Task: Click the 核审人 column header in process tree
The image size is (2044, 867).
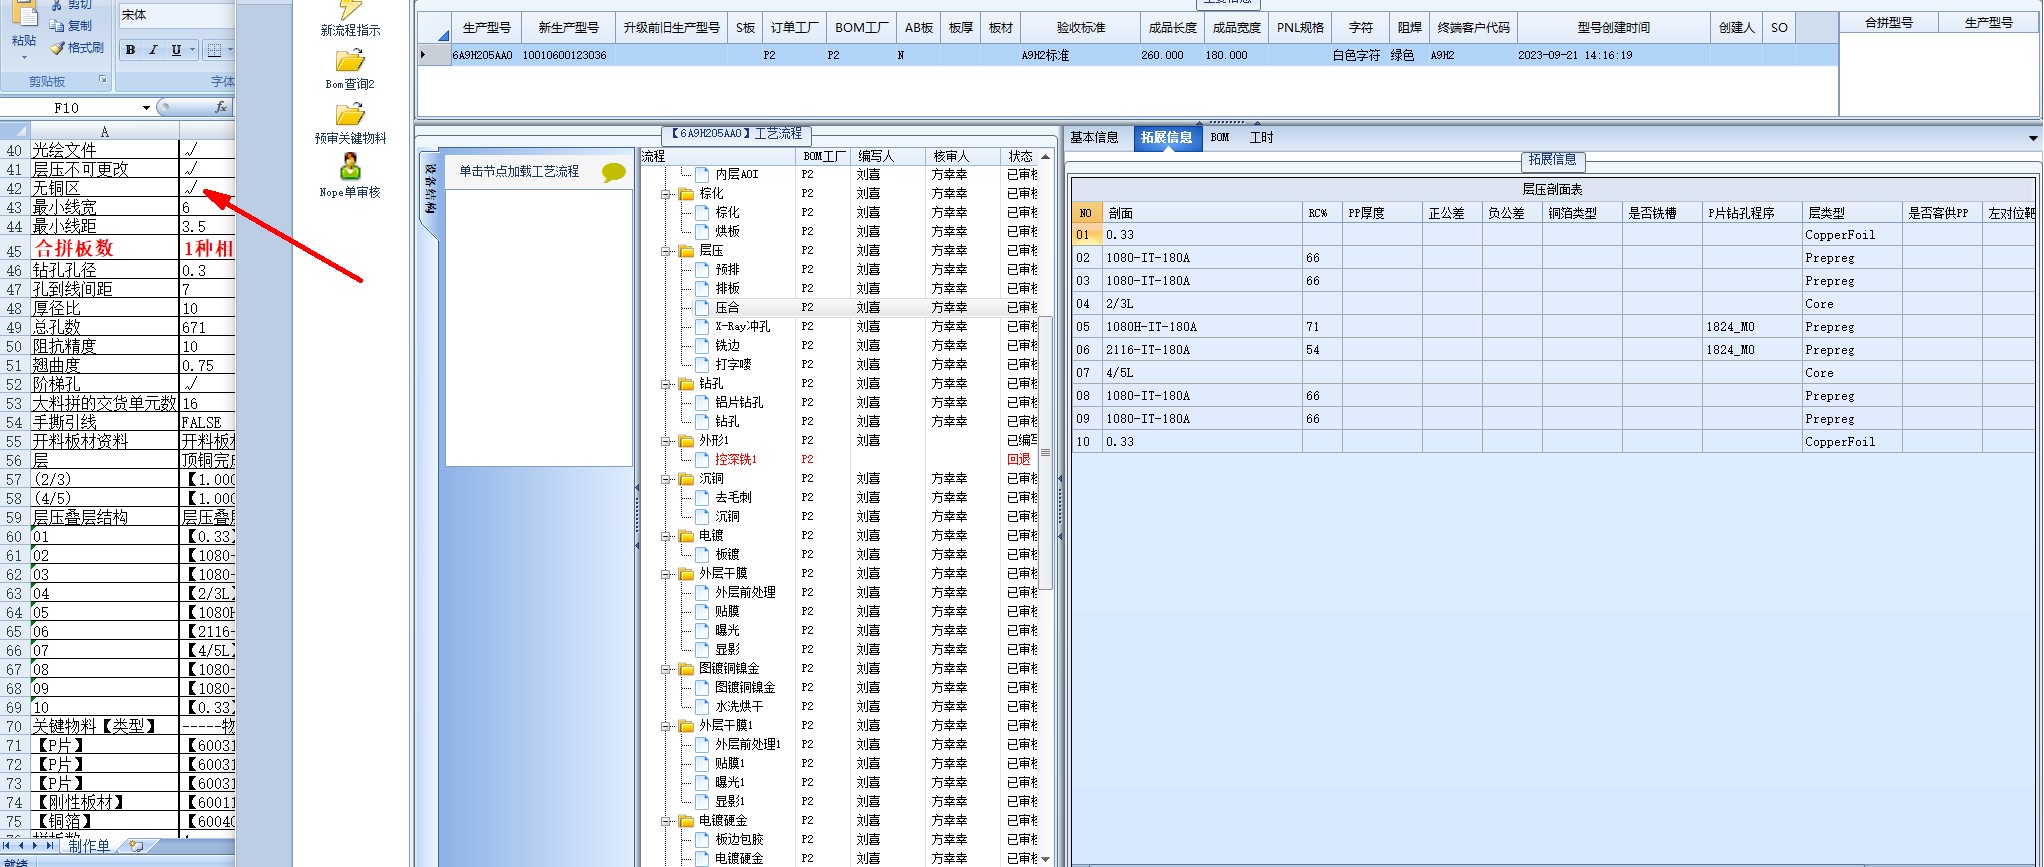Action: (963, 156)
